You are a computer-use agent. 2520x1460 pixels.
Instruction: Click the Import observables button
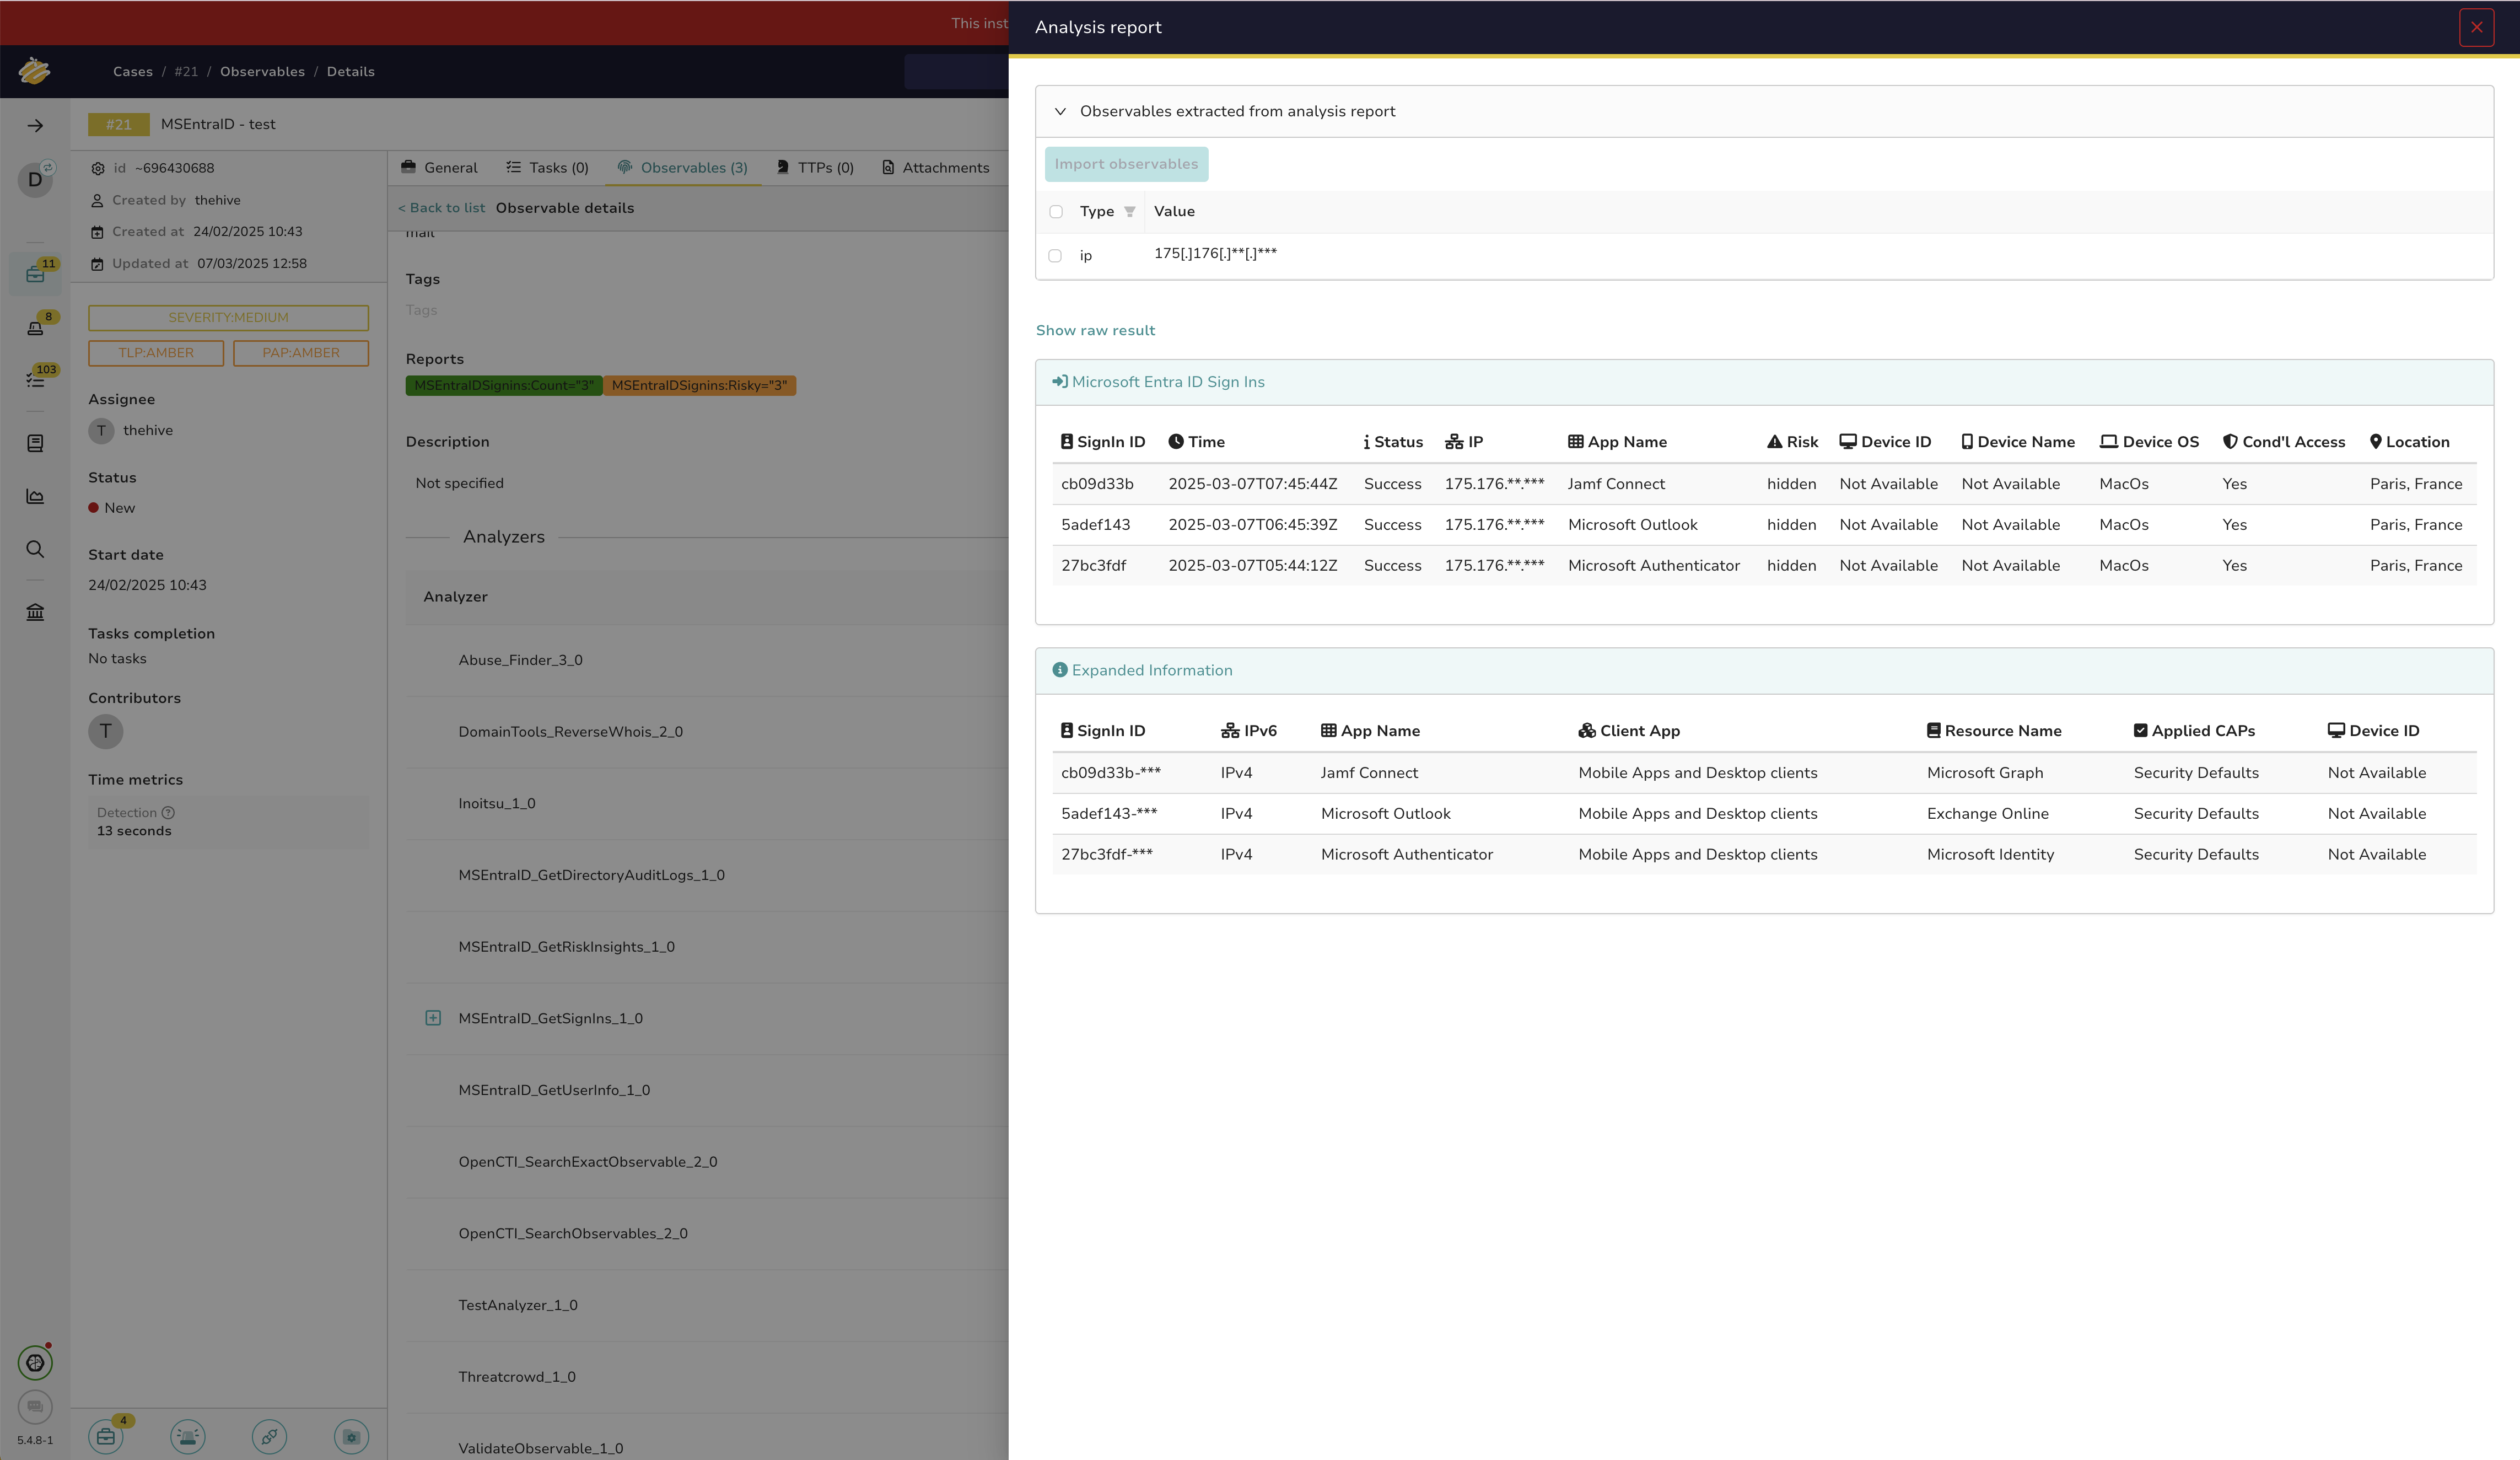(1126, 164)
